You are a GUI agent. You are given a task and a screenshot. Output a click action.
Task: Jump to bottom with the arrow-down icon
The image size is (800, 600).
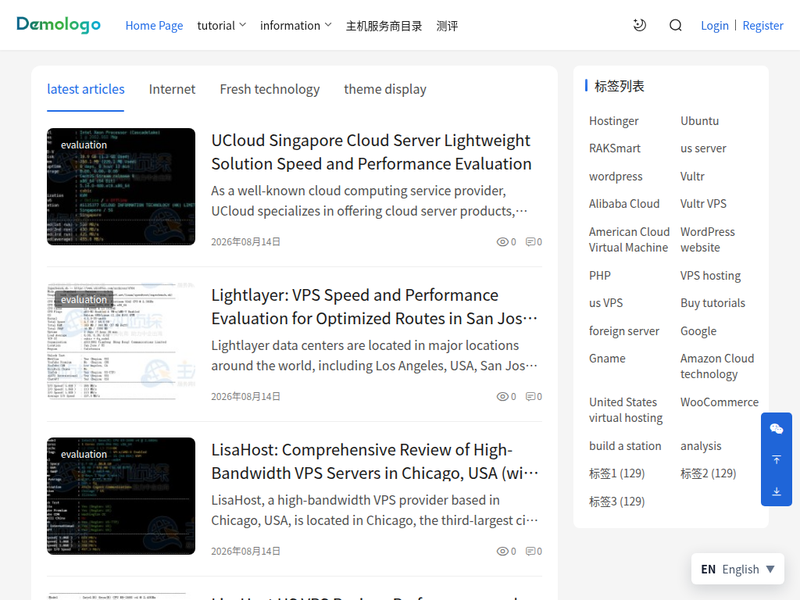(777, 491)
